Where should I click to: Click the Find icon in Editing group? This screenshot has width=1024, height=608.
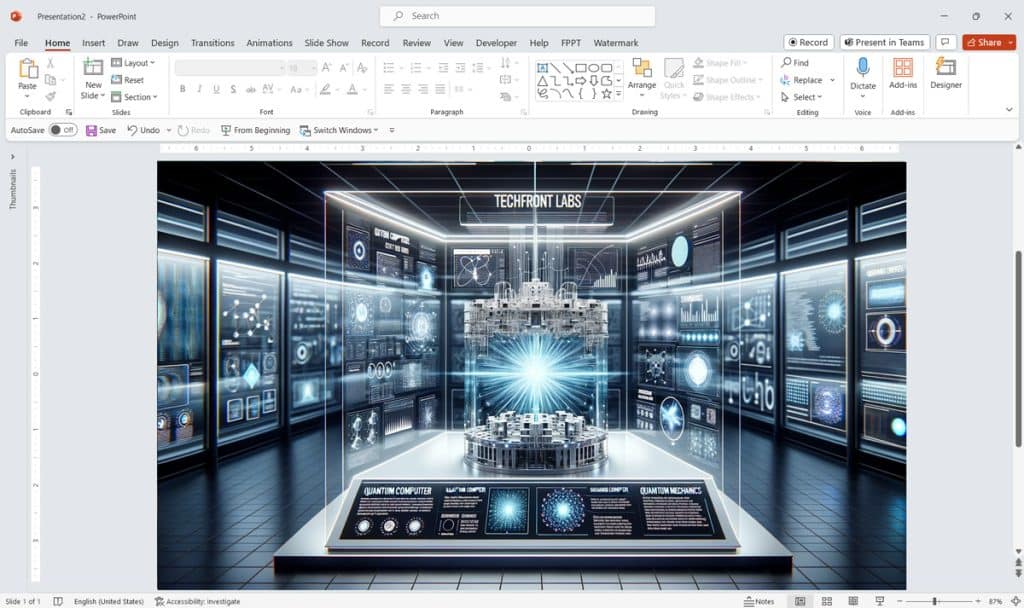point(789,61)
